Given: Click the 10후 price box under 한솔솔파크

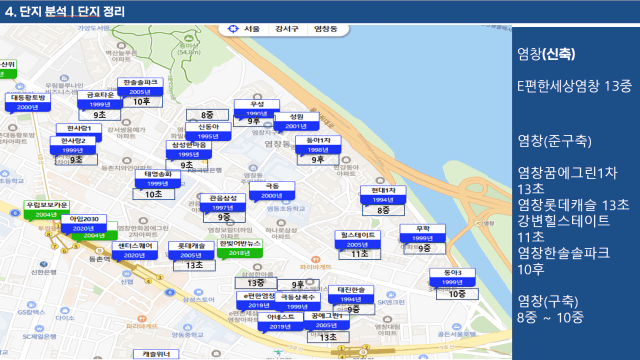Looking at the screenshot, I should [142, 102].
